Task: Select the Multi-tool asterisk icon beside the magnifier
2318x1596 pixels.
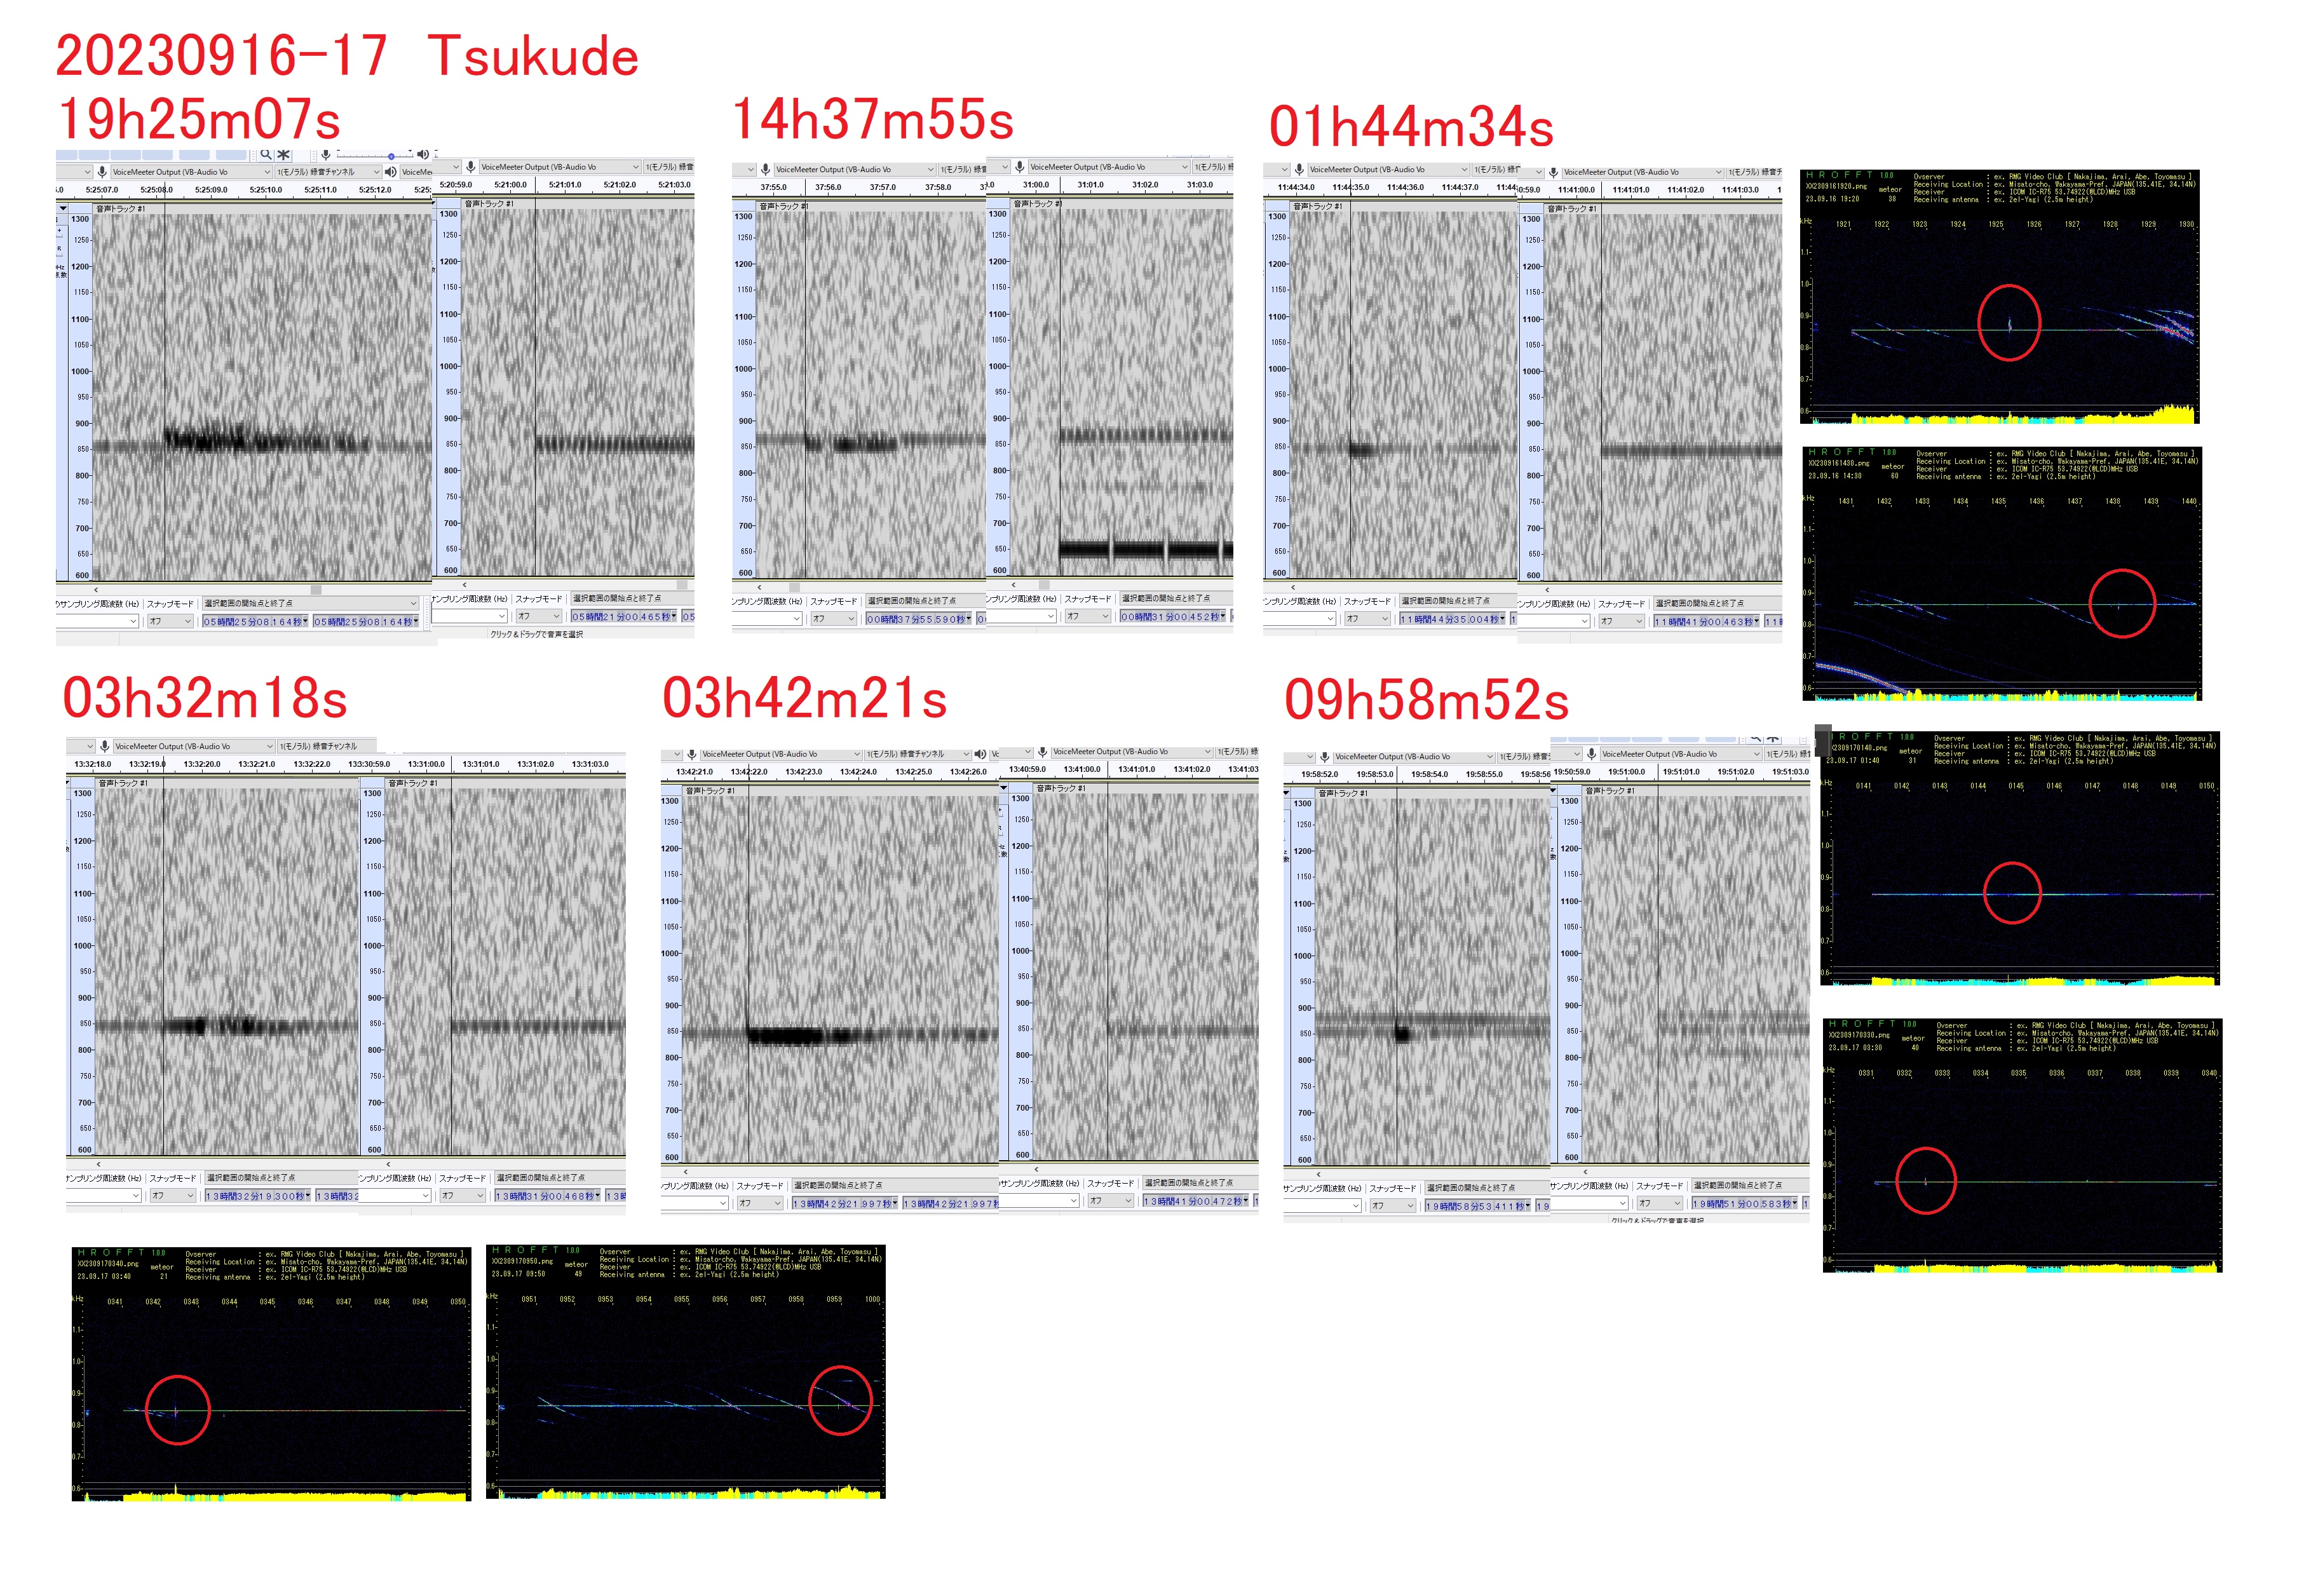Action: point(284,155)
